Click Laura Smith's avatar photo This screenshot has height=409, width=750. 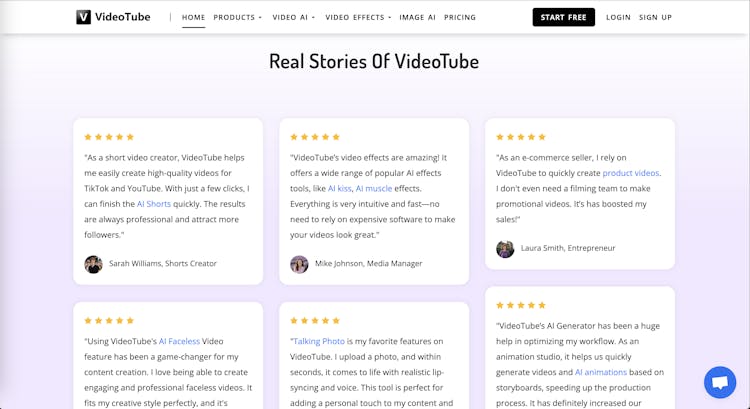(505, 248)
